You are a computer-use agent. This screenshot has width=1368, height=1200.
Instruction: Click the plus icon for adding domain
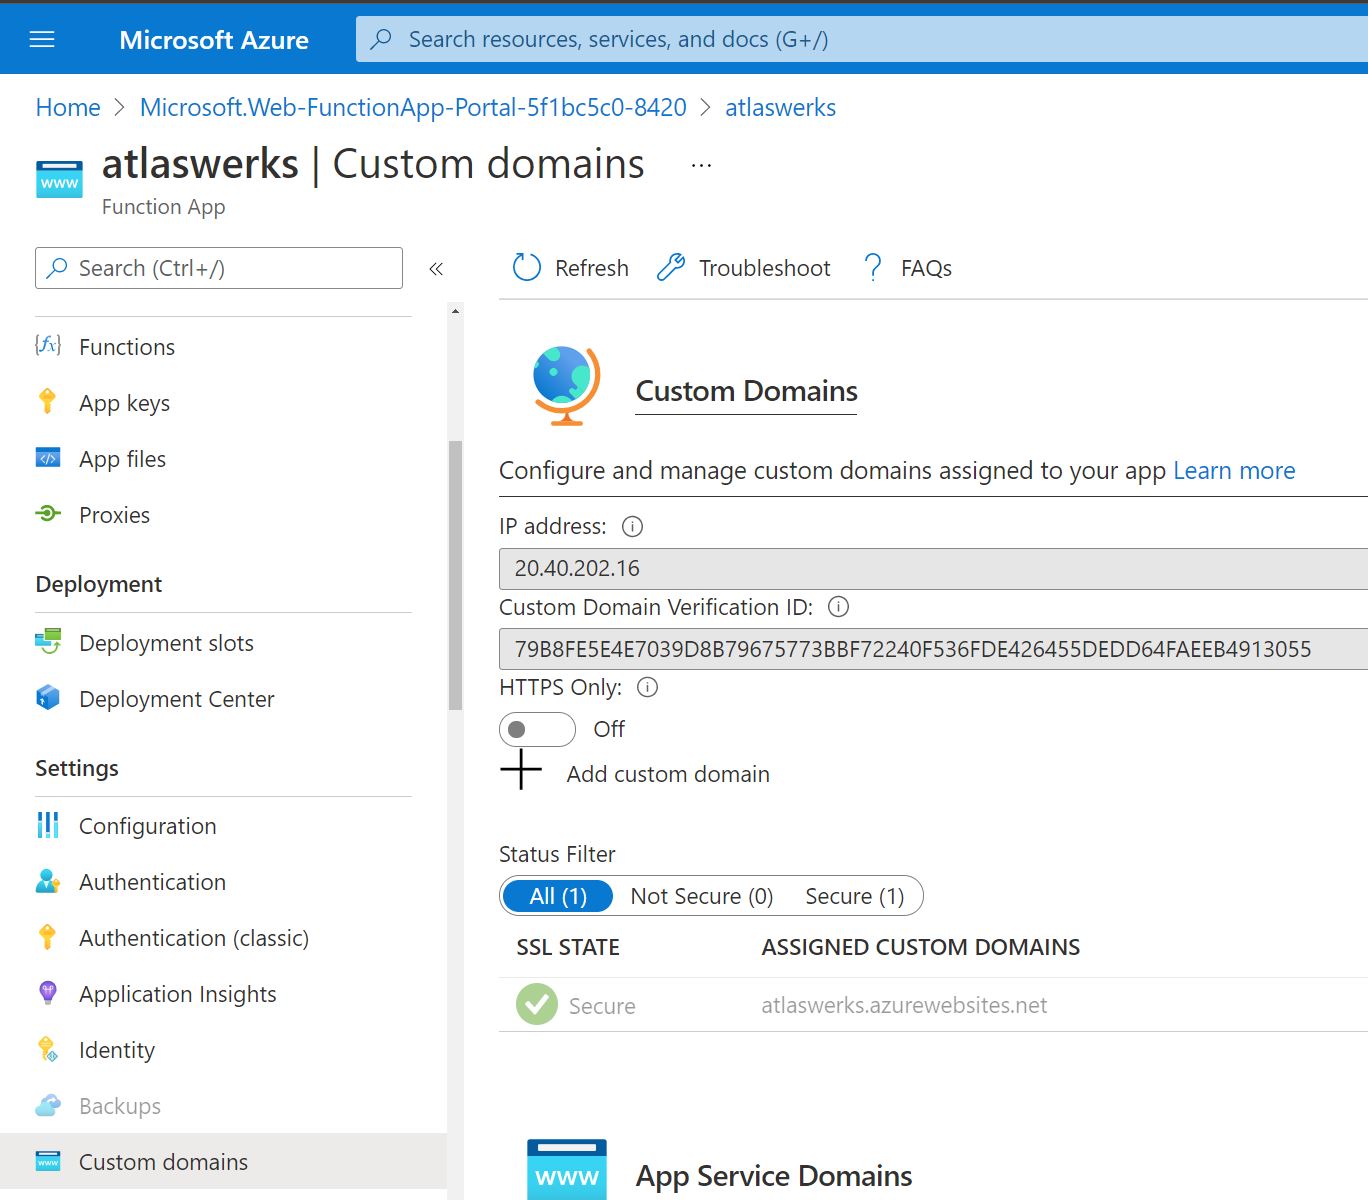click(521, 770)
